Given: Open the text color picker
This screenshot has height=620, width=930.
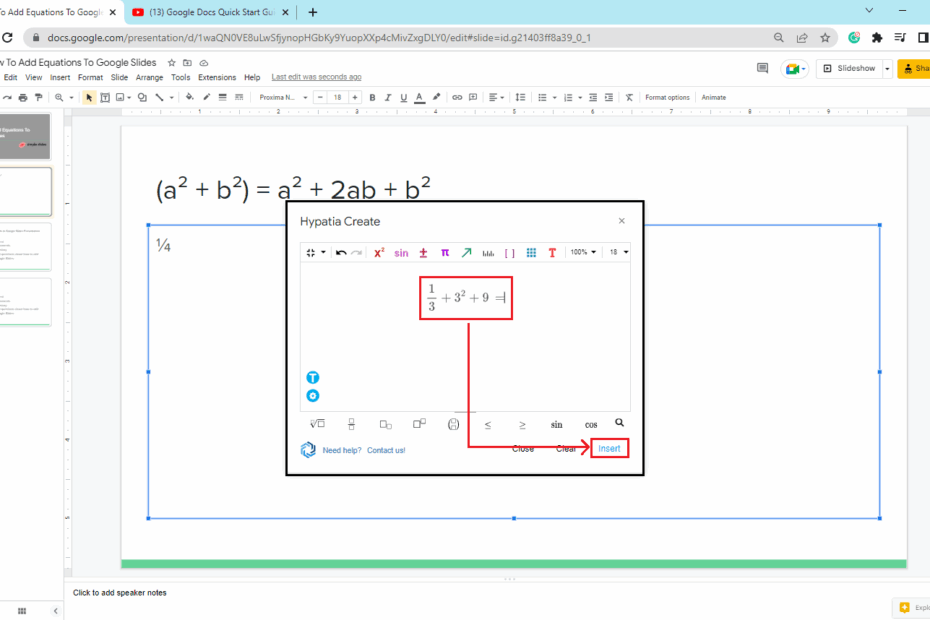Looking at the screenshot, I should pyautogui.click(x=419, y=97).
